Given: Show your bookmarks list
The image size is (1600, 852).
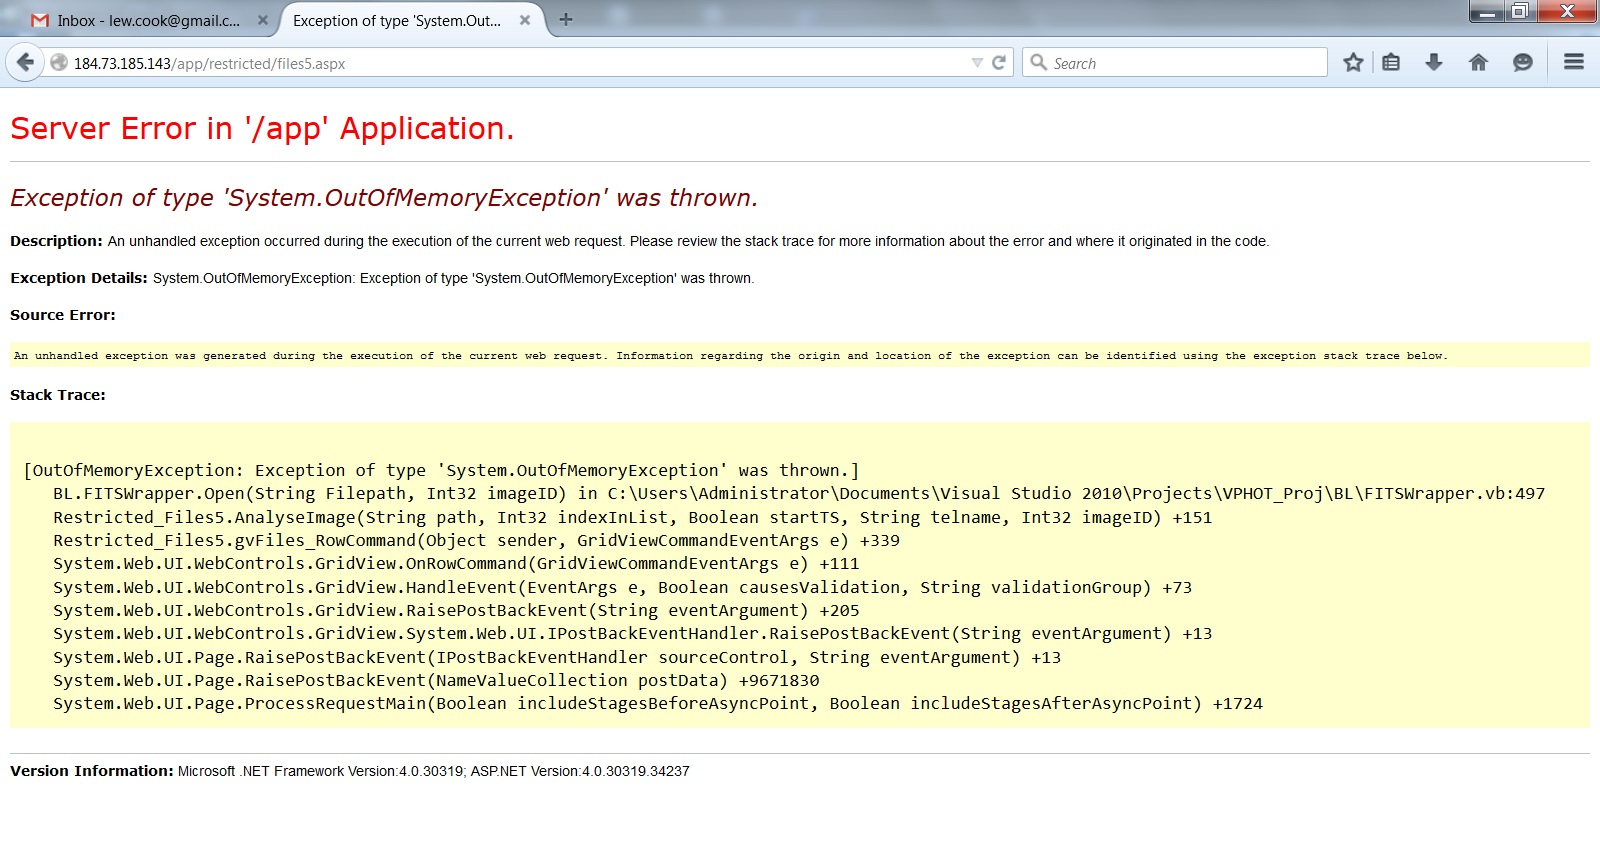Looking at the screenshot, I should 1391,62.
